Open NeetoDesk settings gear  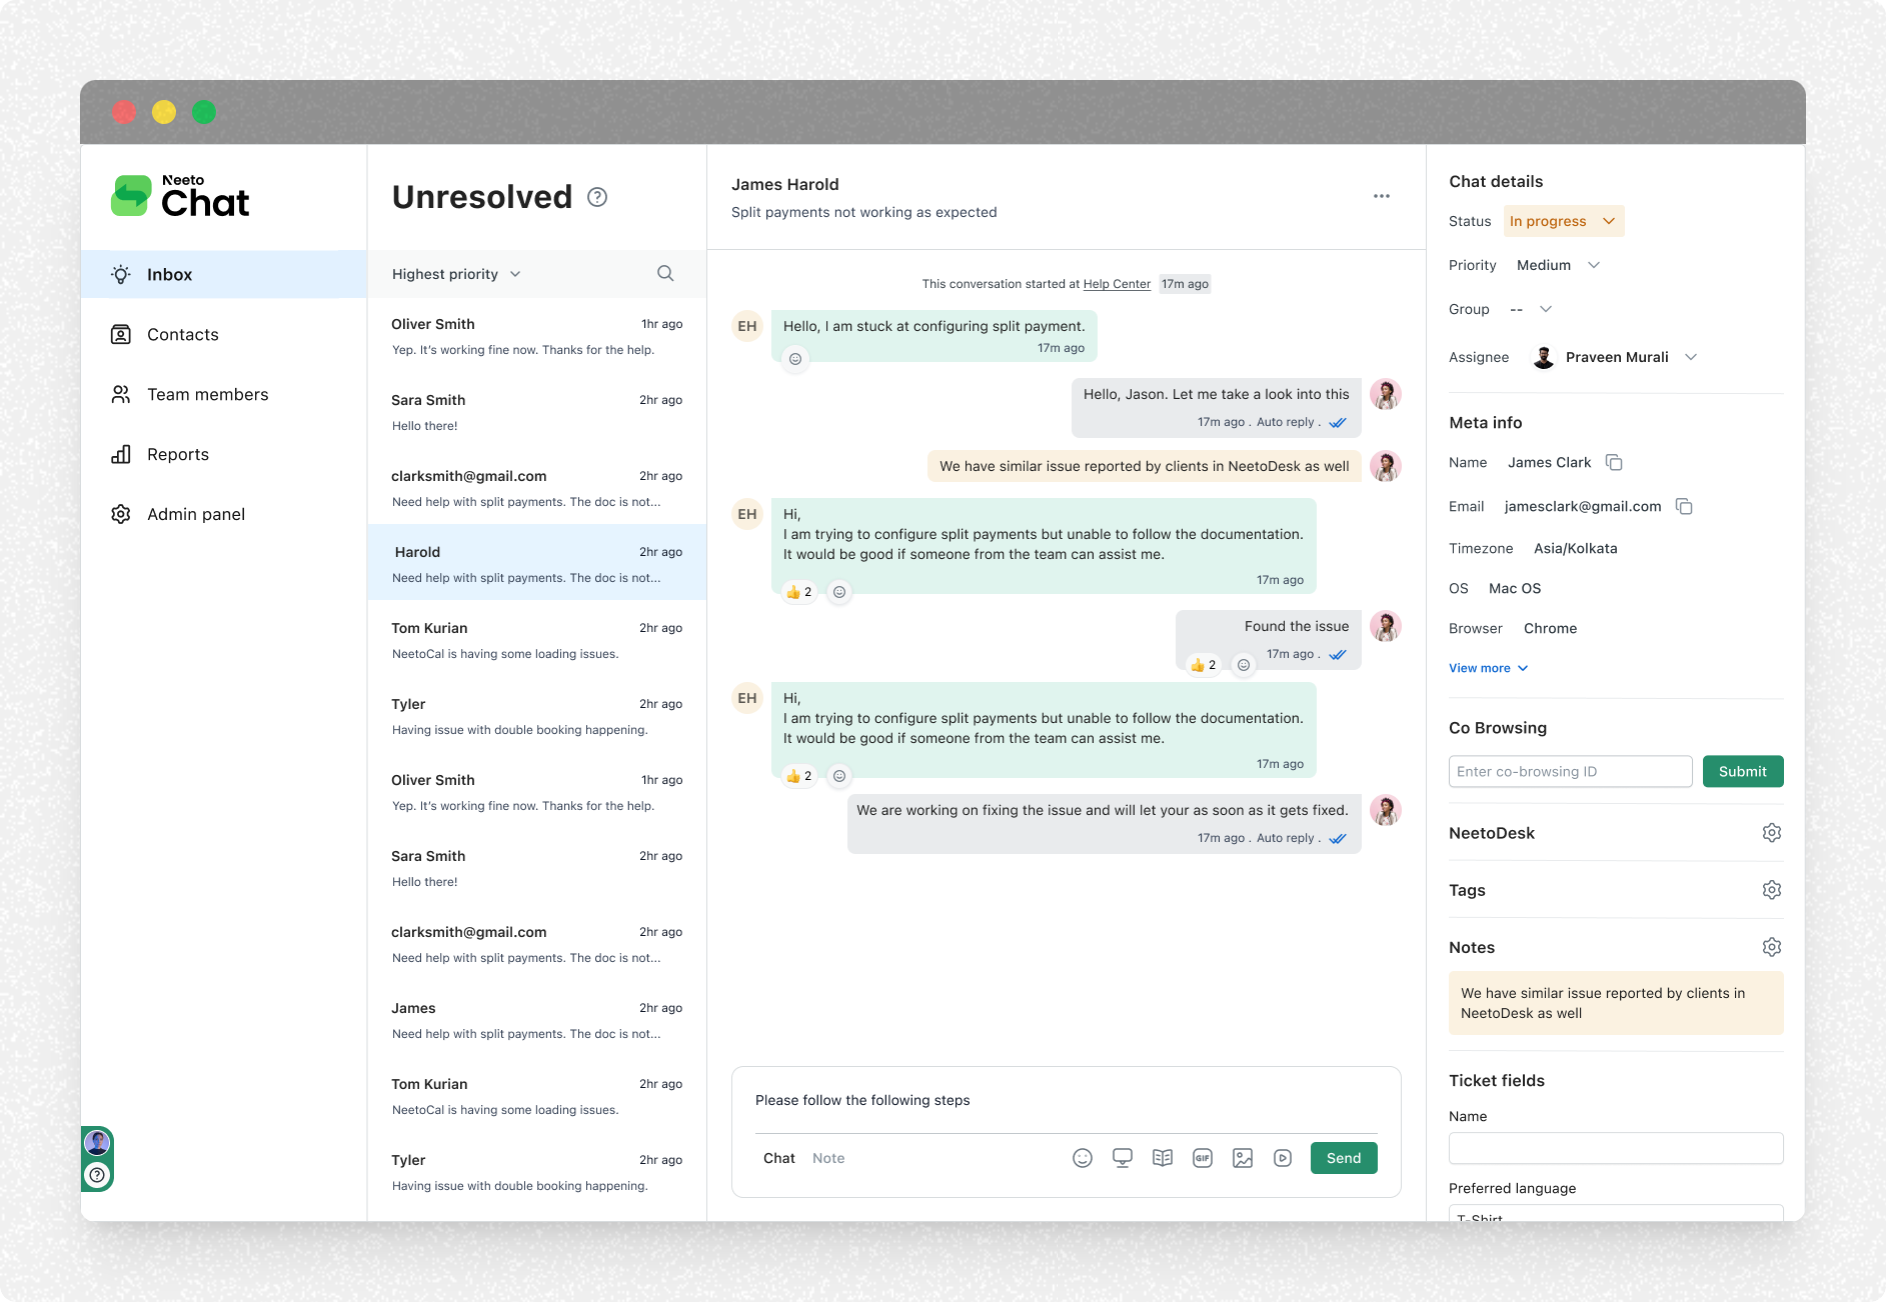pyautogui.click(x=1771, y=833)
